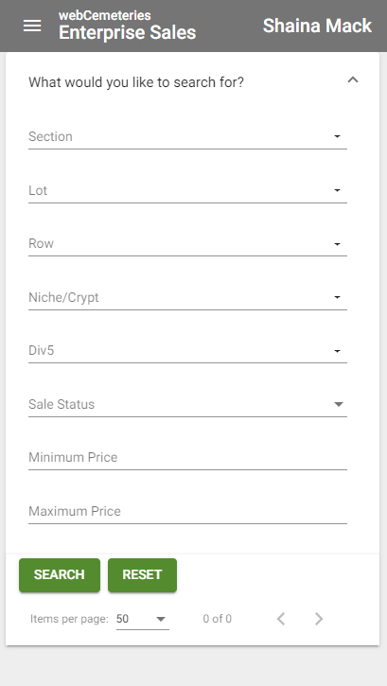Viewport: 387px width, 686px height.
Task: Go to the previous results page
Action: click(281, 619)
